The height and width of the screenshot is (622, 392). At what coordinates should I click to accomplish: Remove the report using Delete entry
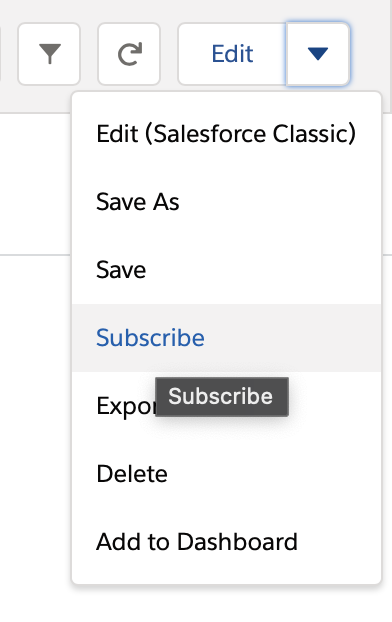tap(226, 474)
